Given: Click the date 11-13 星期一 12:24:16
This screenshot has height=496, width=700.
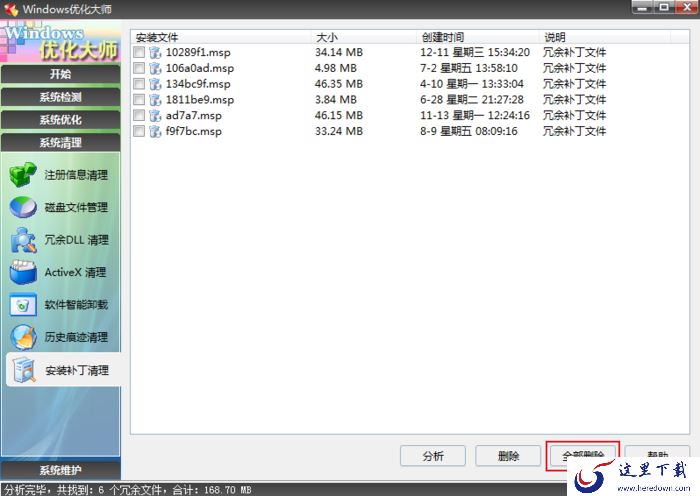Looking at the screenshot, I should tap(475, 116).
